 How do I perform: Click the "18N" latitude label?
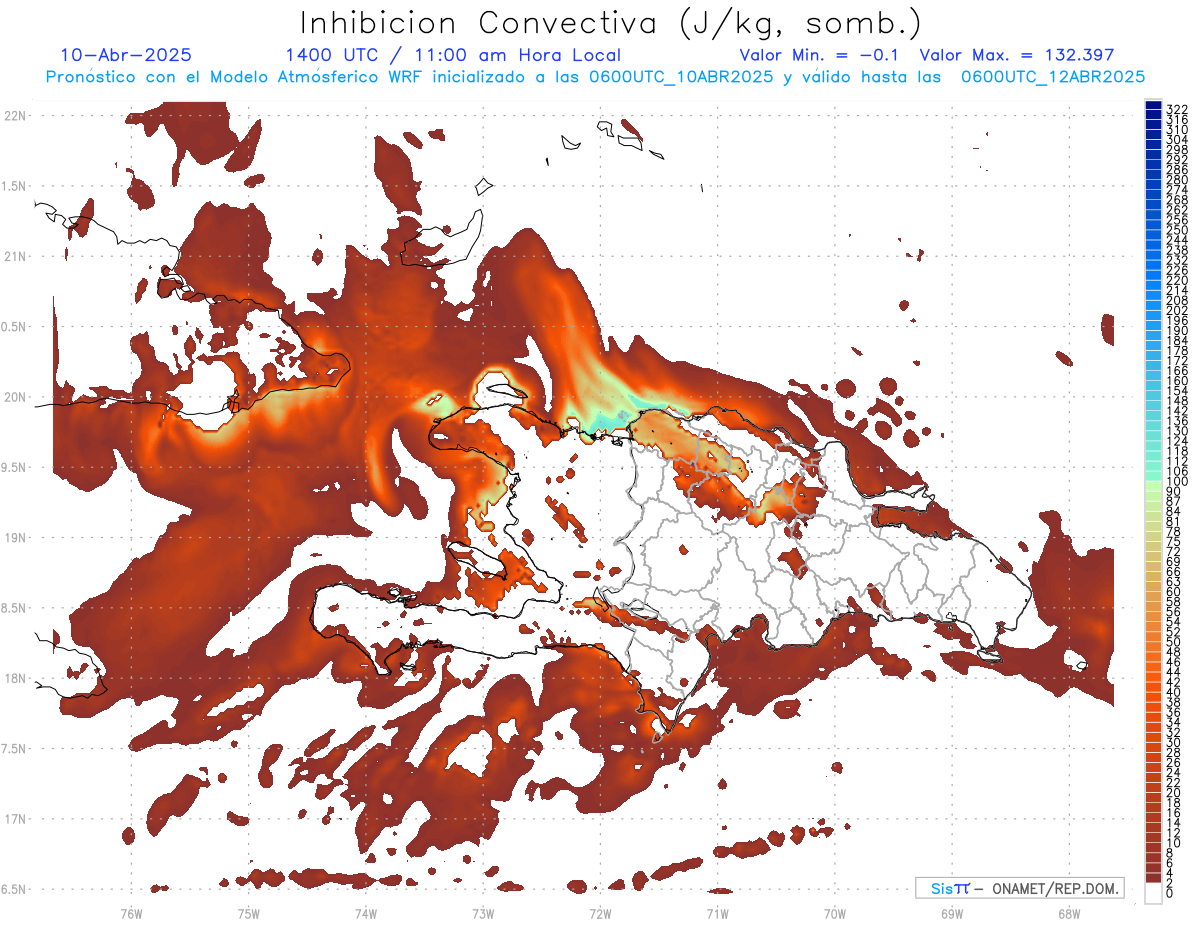pos(17,678)
